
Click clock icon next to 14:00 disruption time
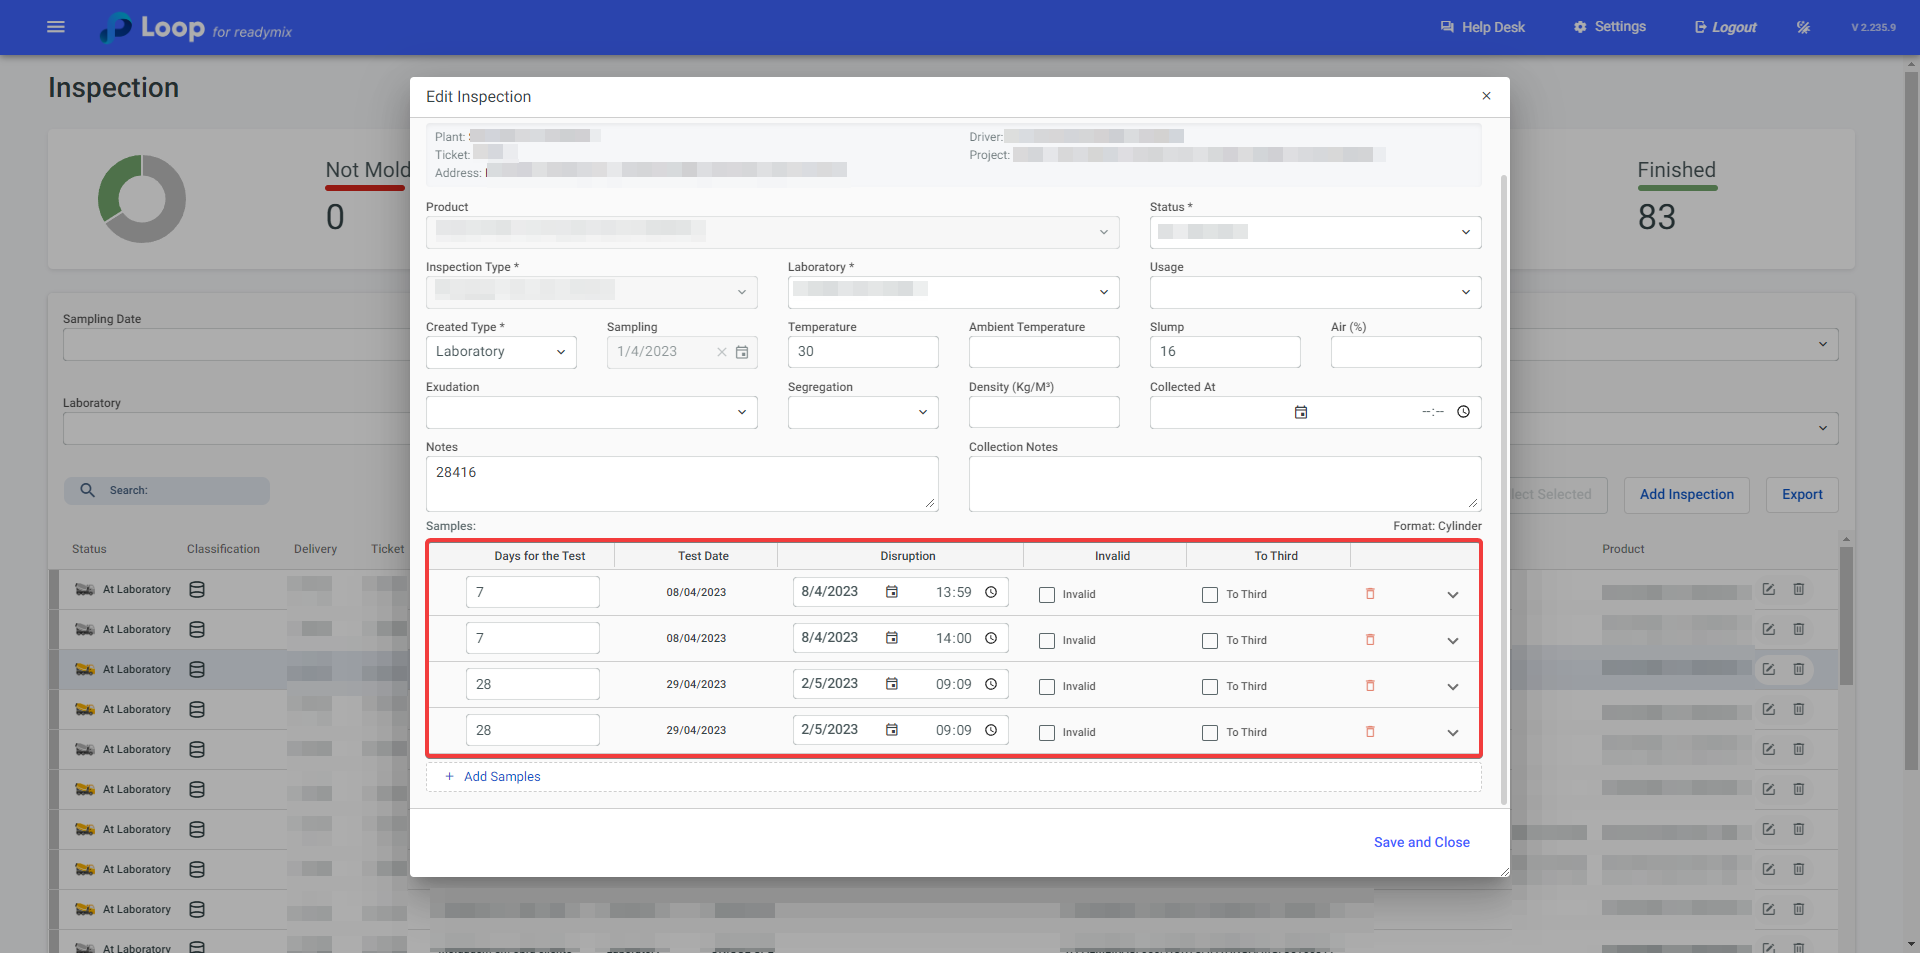(x=991, y=638)
